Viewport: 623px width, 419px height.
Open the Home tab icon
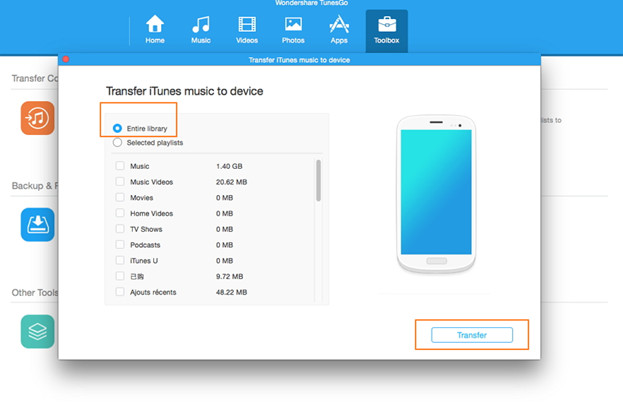point(154,24)
